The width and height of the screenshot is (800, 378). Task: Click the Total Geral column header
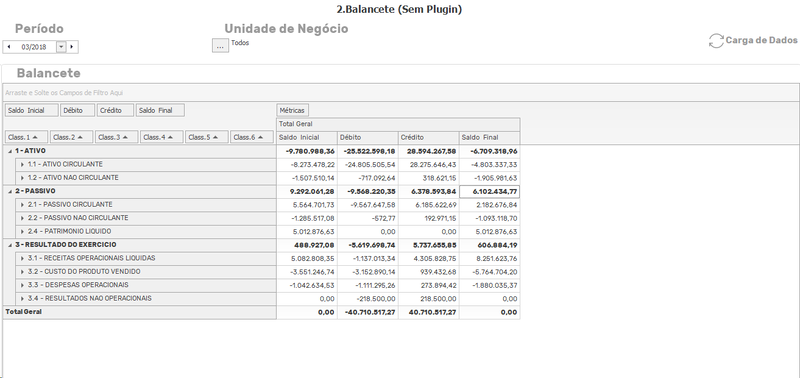coord(398,124)
